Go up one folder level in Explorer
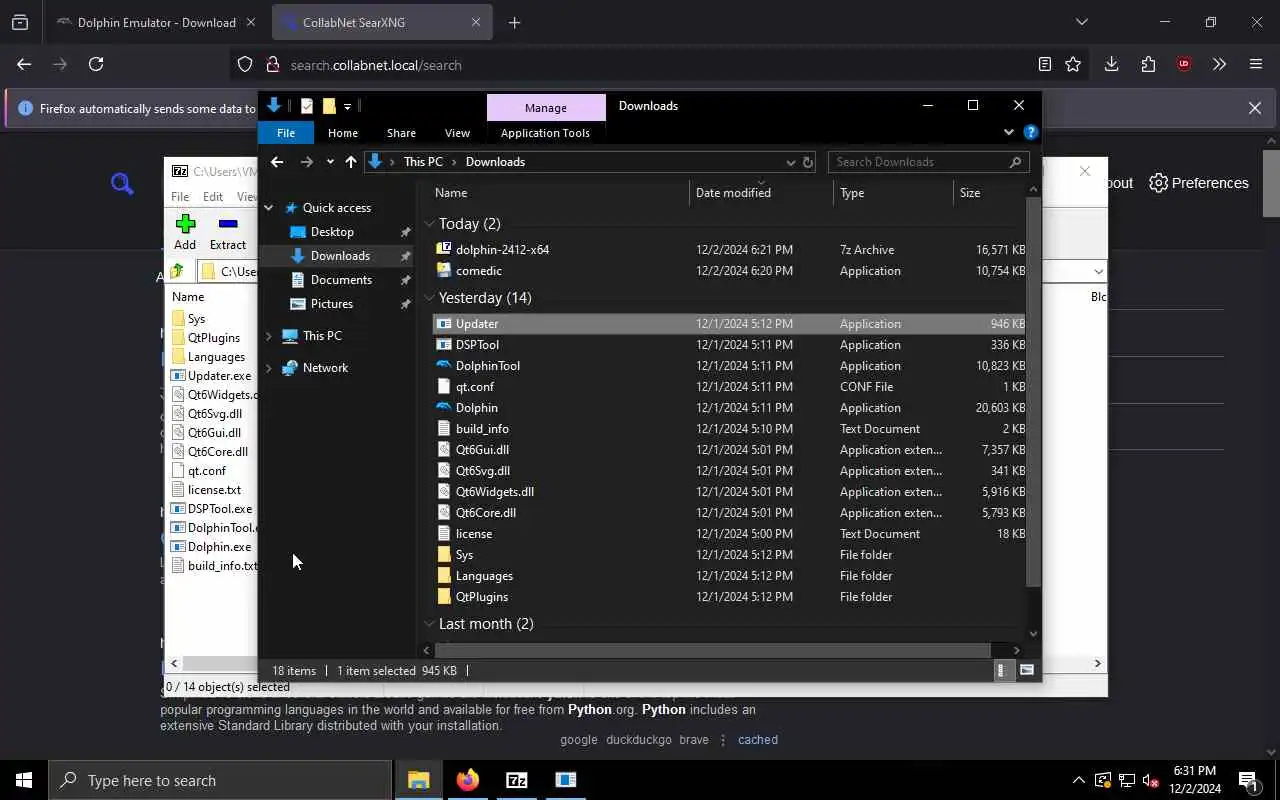 pyautogui.click(x=351, y=162)
